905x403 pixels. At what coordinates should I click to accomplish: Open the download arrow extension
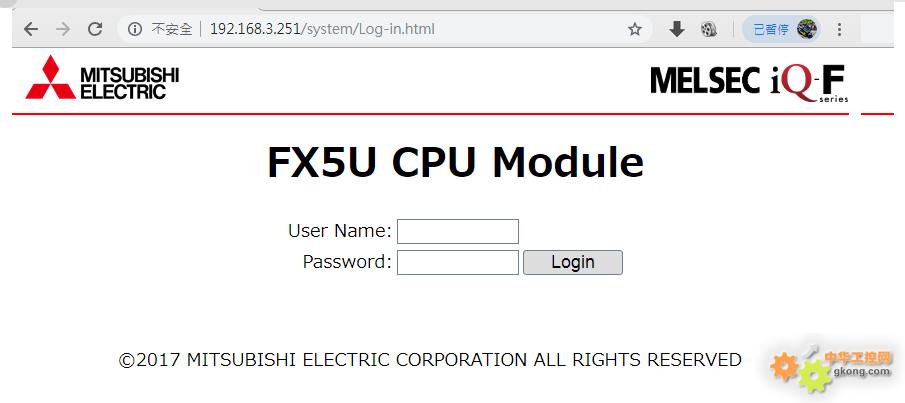click(676, 29)
